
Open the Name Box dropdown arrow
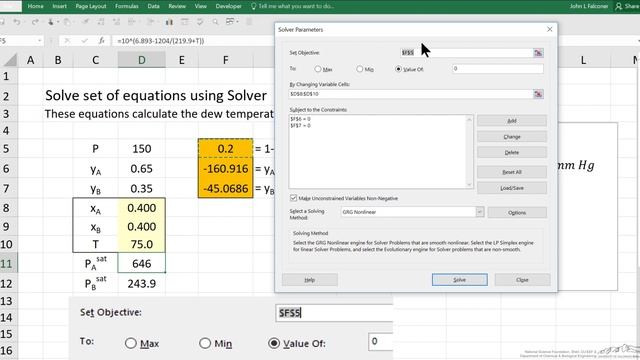tap(39, 40)
